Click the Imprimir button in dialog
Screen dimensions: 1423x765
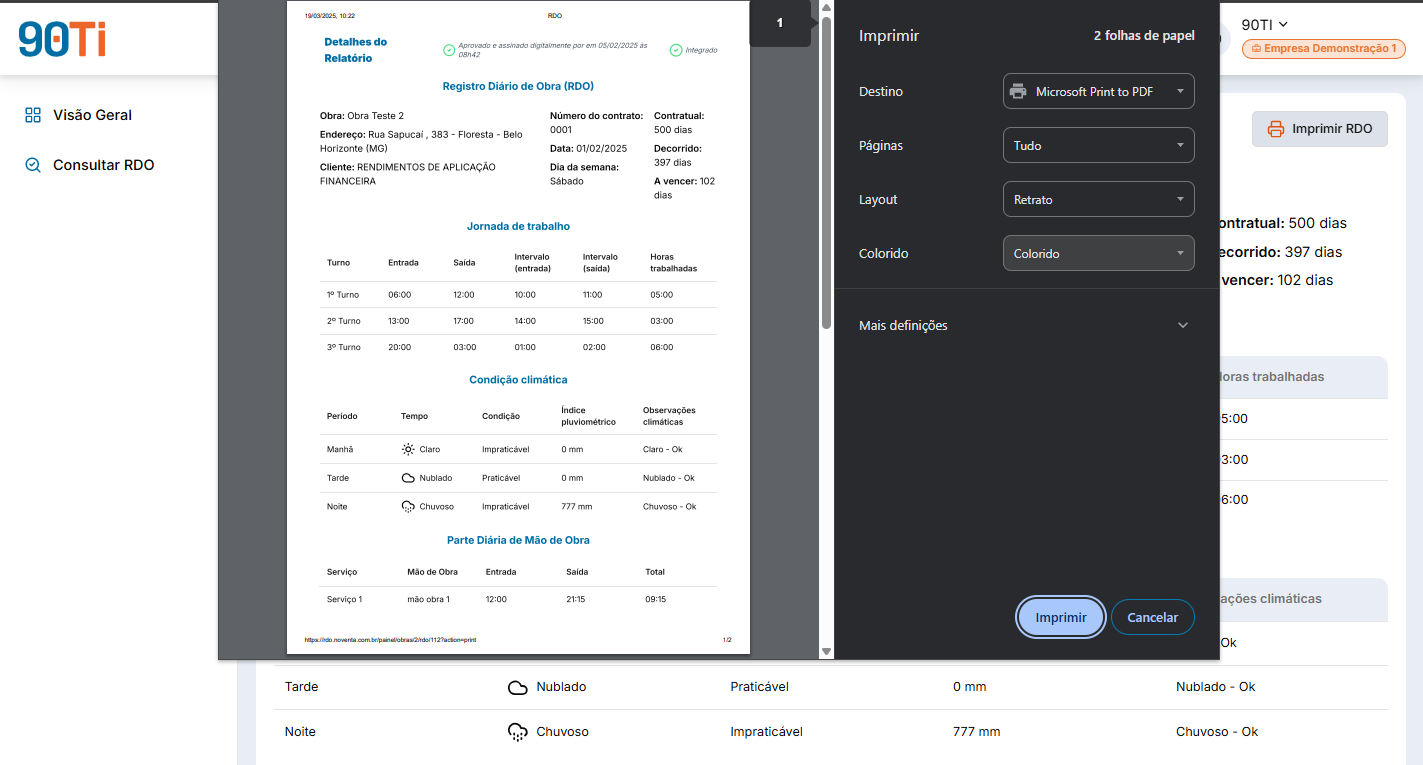1061,618
